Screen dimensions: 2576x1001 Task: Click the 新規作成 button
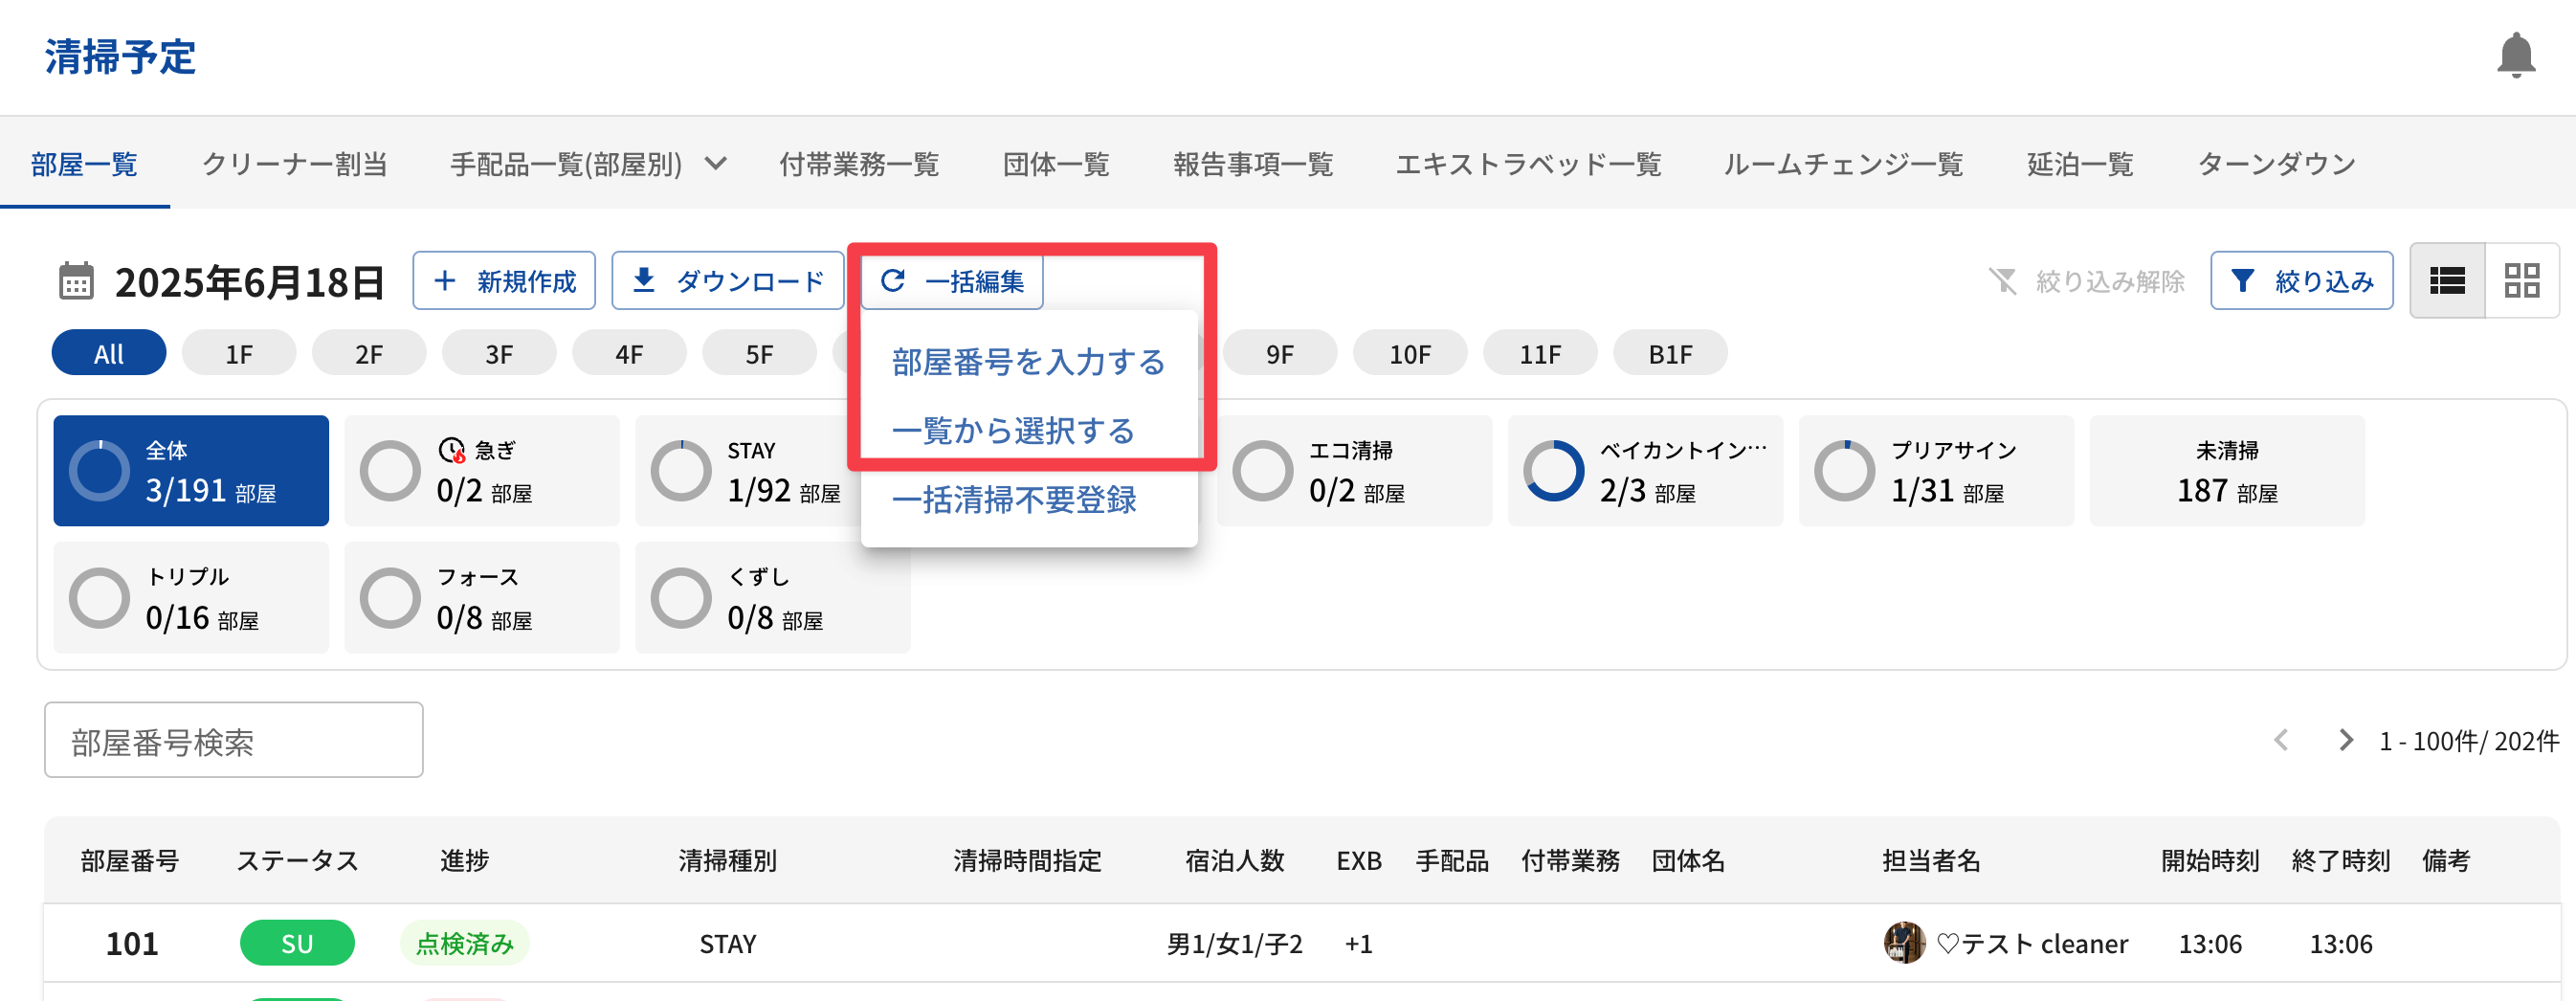504,281
